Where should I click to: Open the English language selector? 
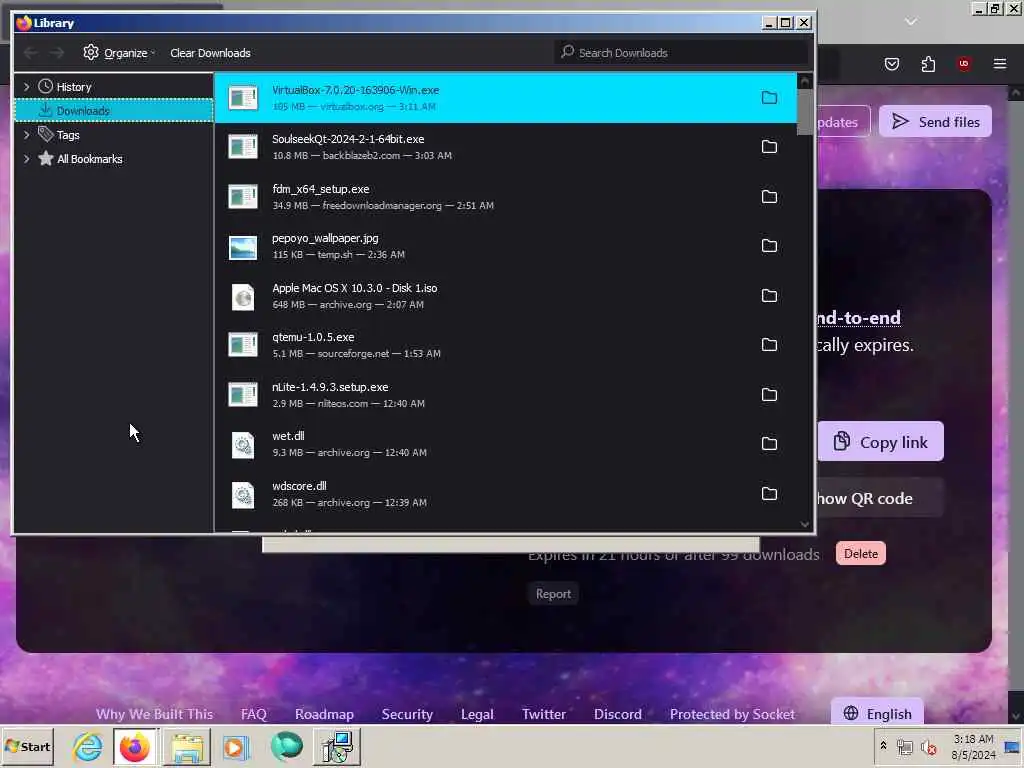(x=877, y=713)
